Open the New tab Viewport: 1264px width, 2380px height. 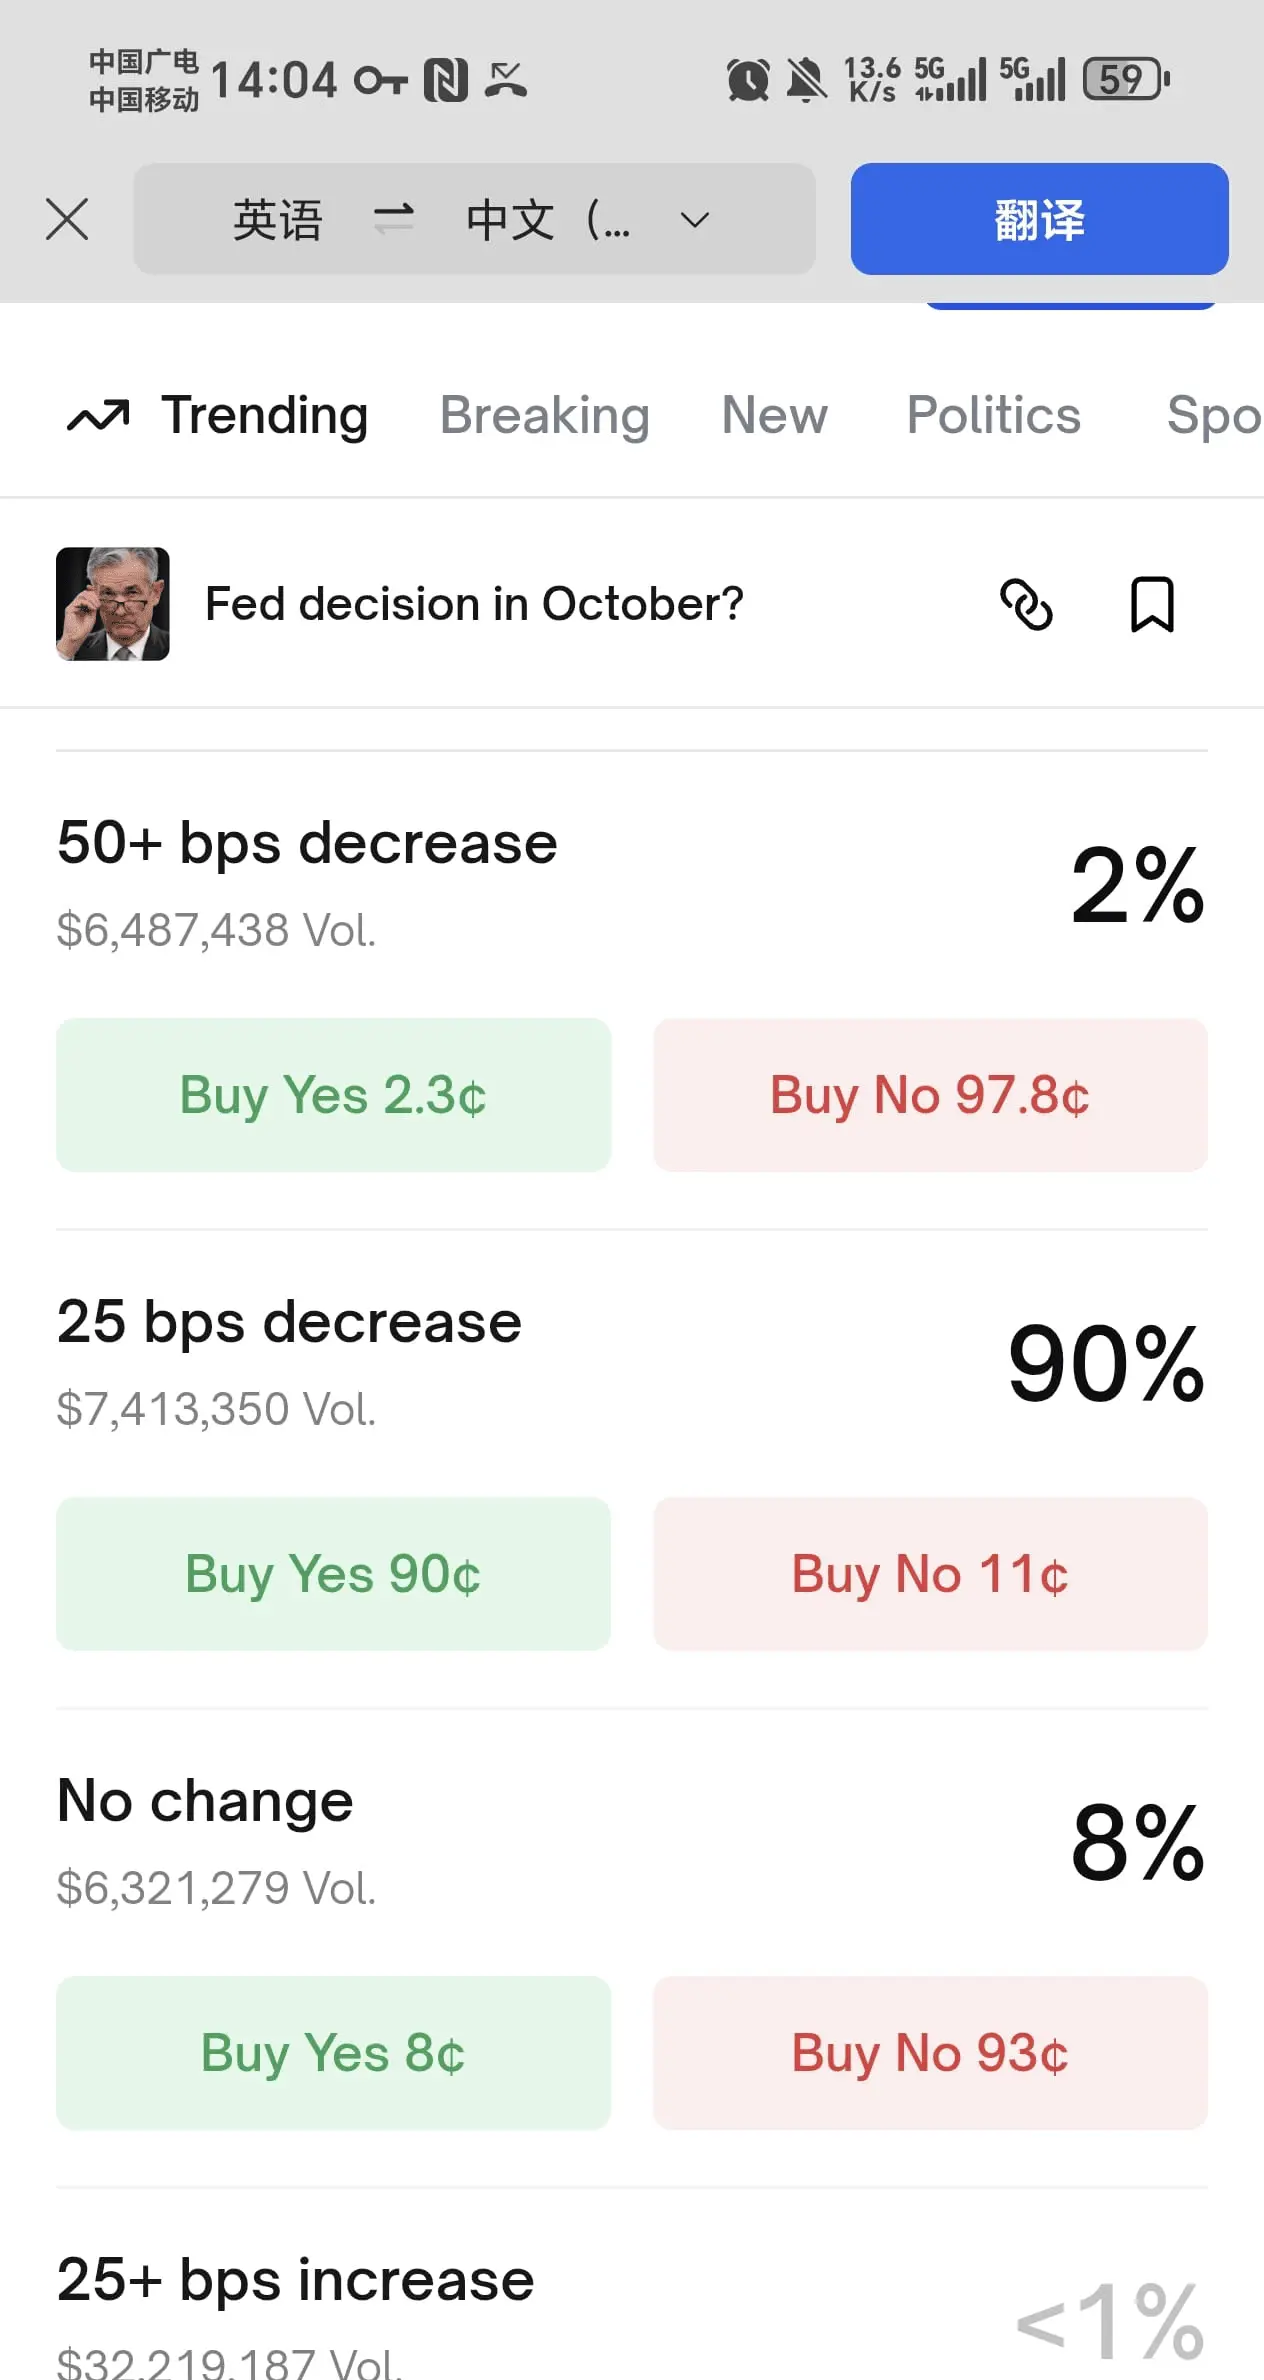point(775,416)
